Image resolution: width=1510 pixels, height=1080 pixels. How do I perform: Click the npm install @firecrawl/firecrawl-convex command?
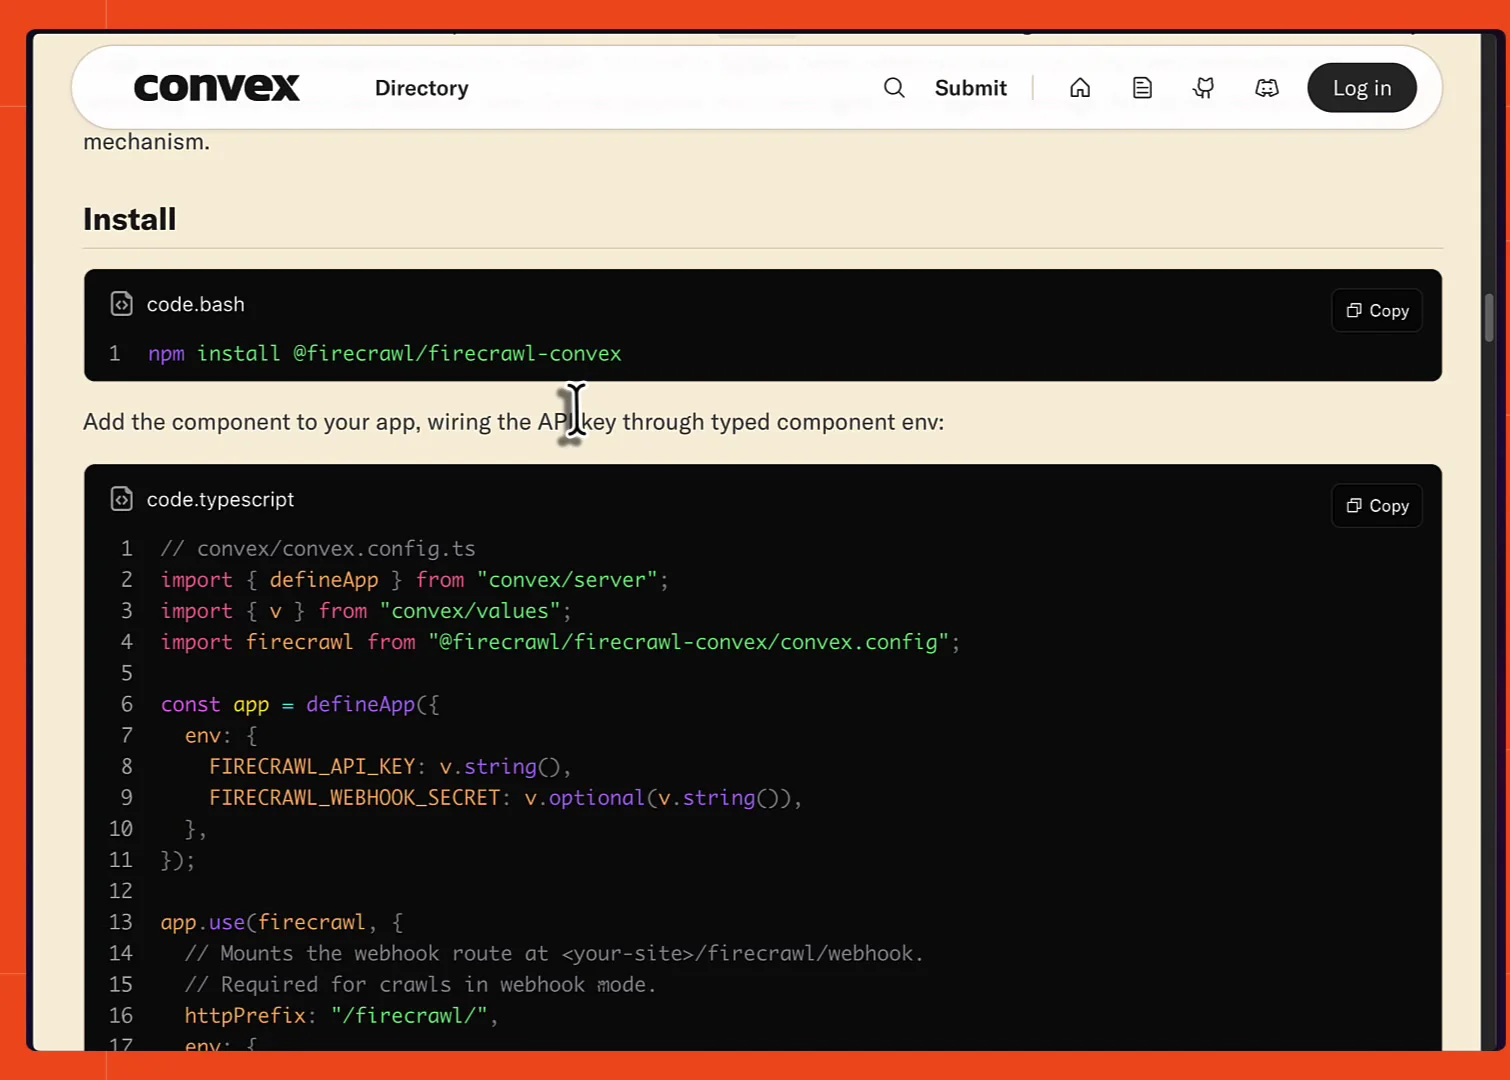point(385,354)
